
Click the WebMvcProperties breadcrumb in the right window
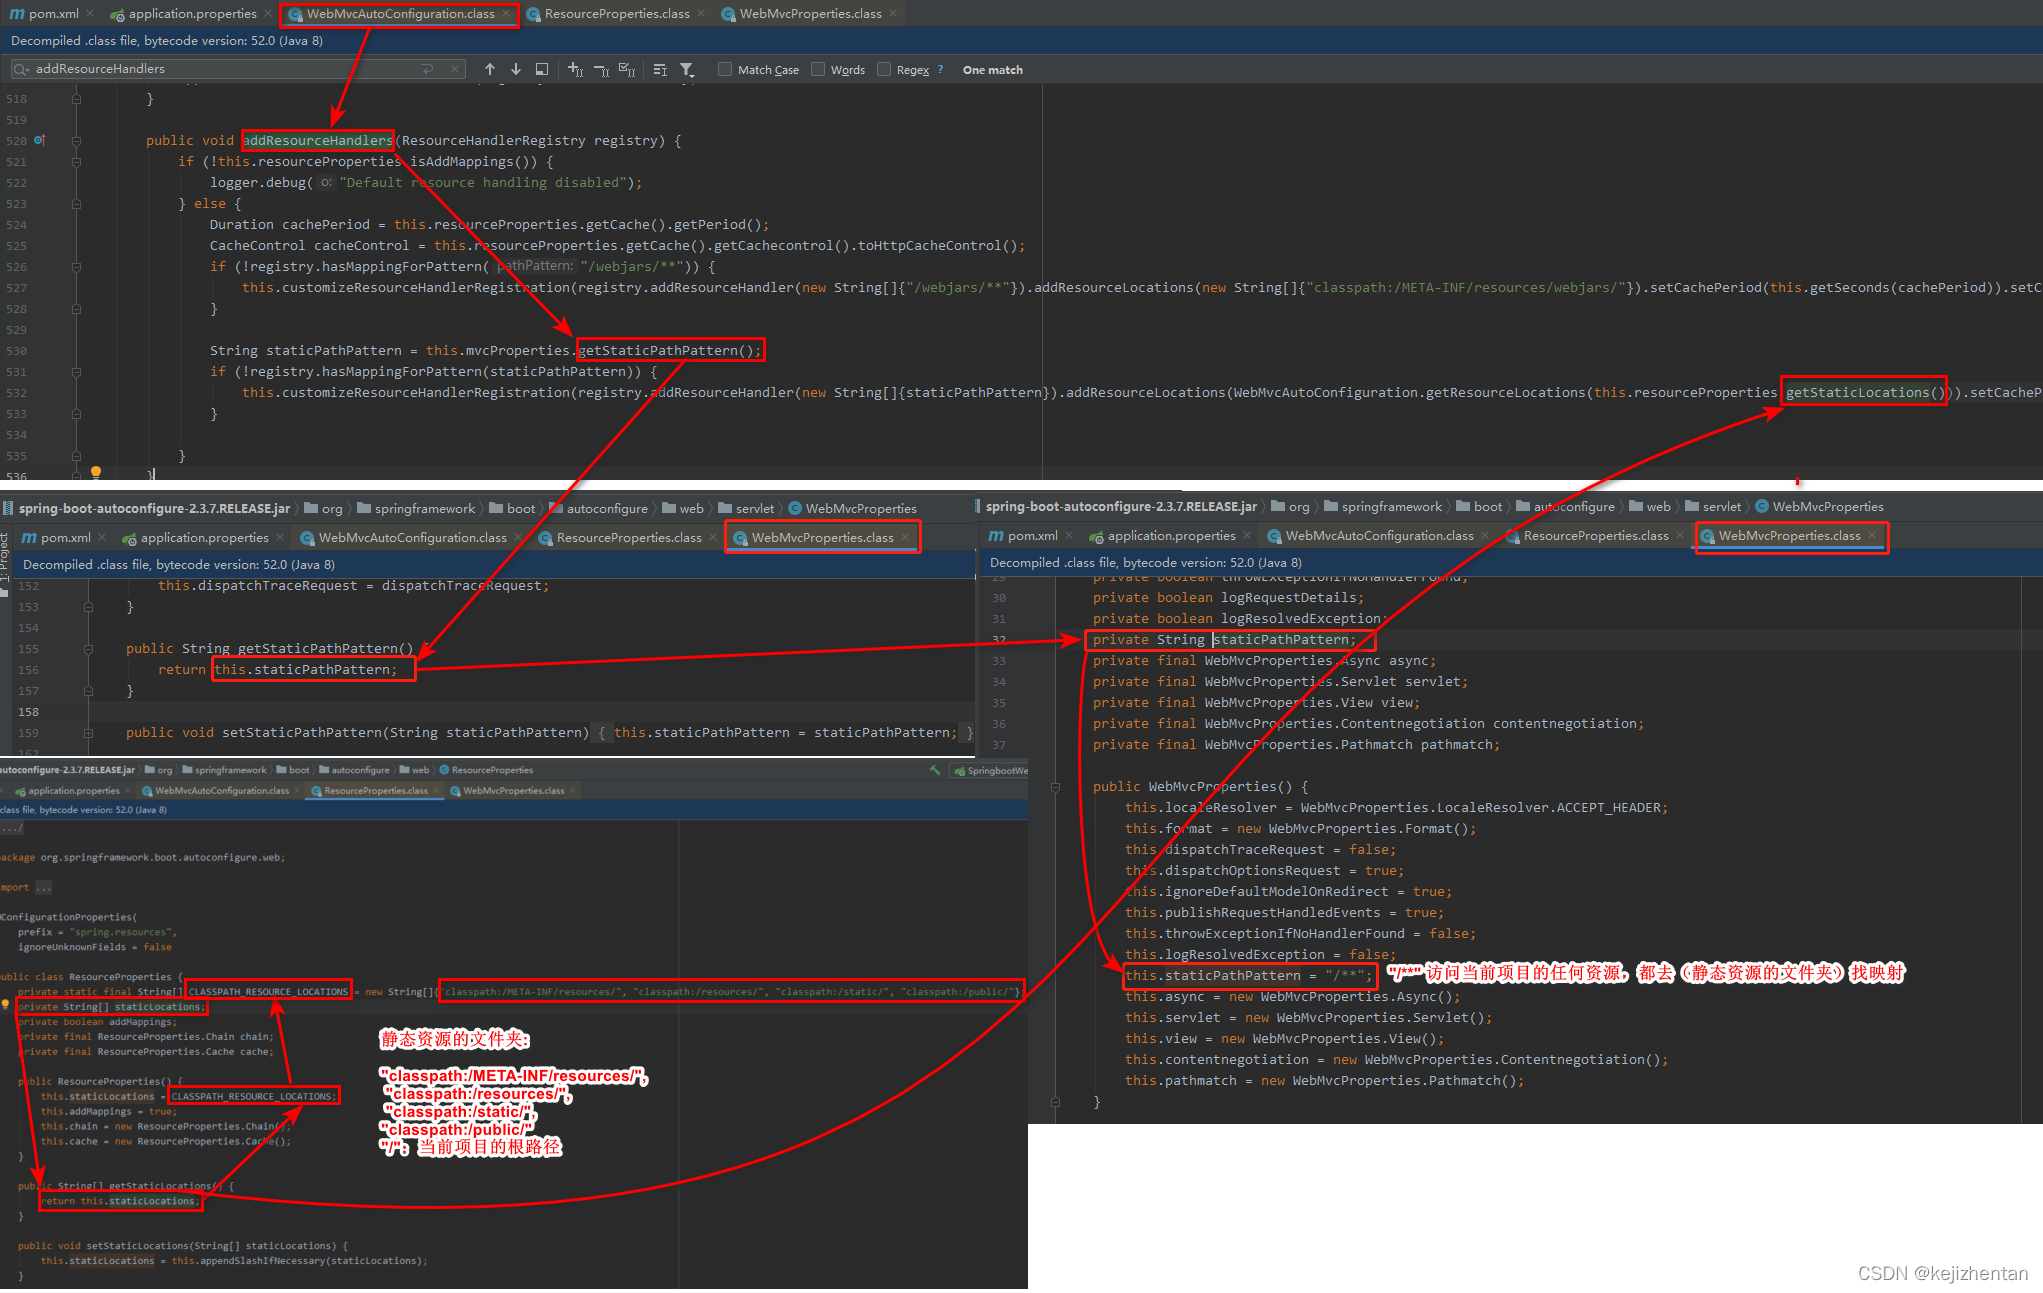point(1819,506)
